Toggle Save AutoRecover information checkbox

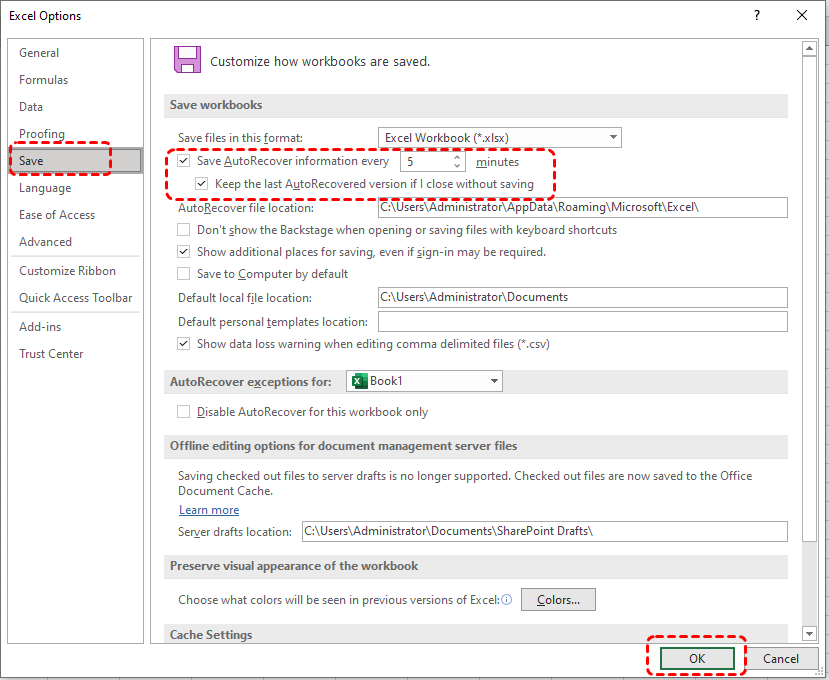point(184,161)
